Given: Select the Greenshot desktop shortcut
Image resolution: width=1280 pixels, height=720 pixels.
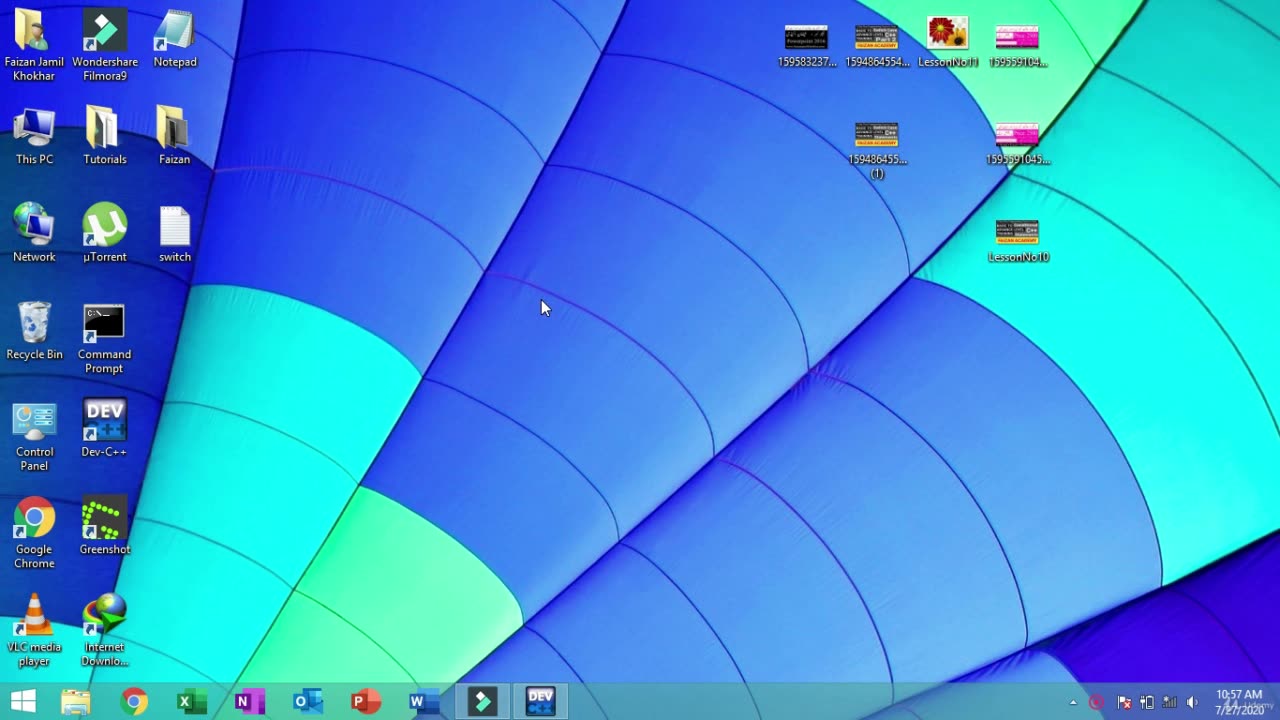Looking at the screenshot, I should tap(105, 527).
